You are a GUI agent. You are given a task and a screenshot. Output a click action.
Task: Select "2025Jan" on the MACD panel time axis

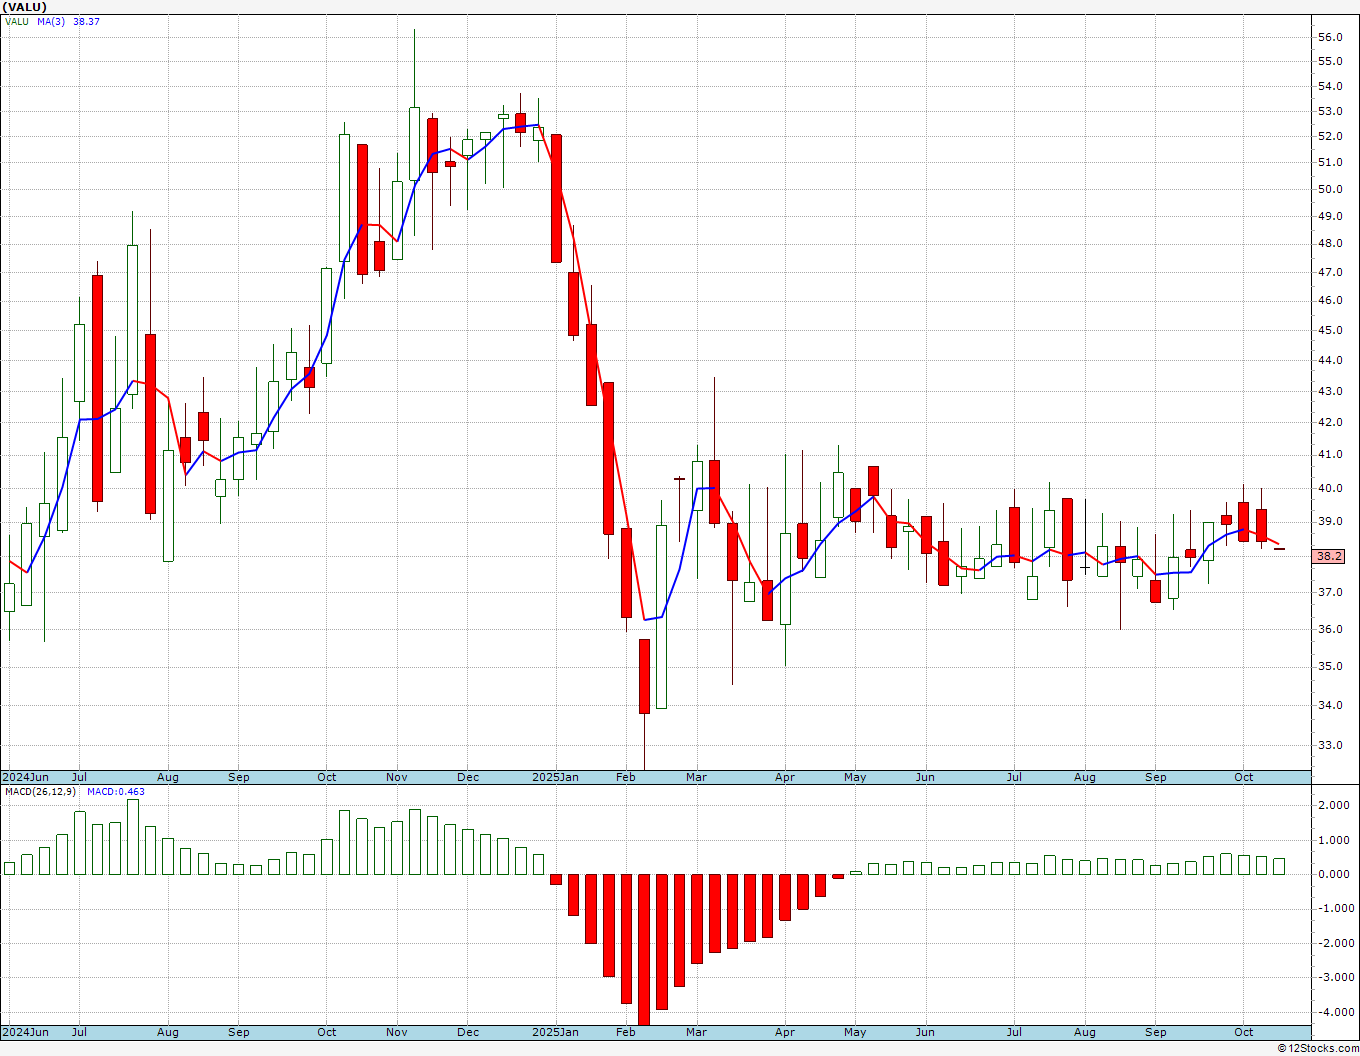[x=555, y=1032]
